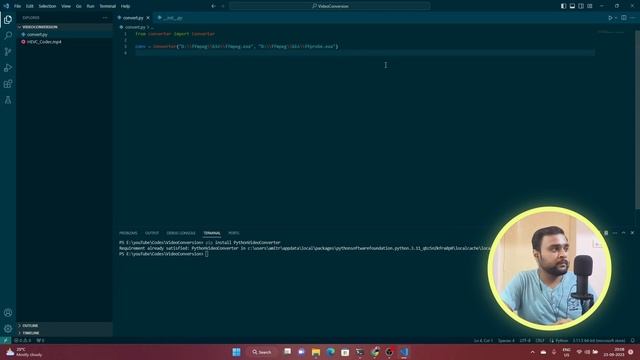Toggle the secondary side bar layout
The width and height of the screenshot is (640, 360).
pyautogui.click(x=581, y=6)
